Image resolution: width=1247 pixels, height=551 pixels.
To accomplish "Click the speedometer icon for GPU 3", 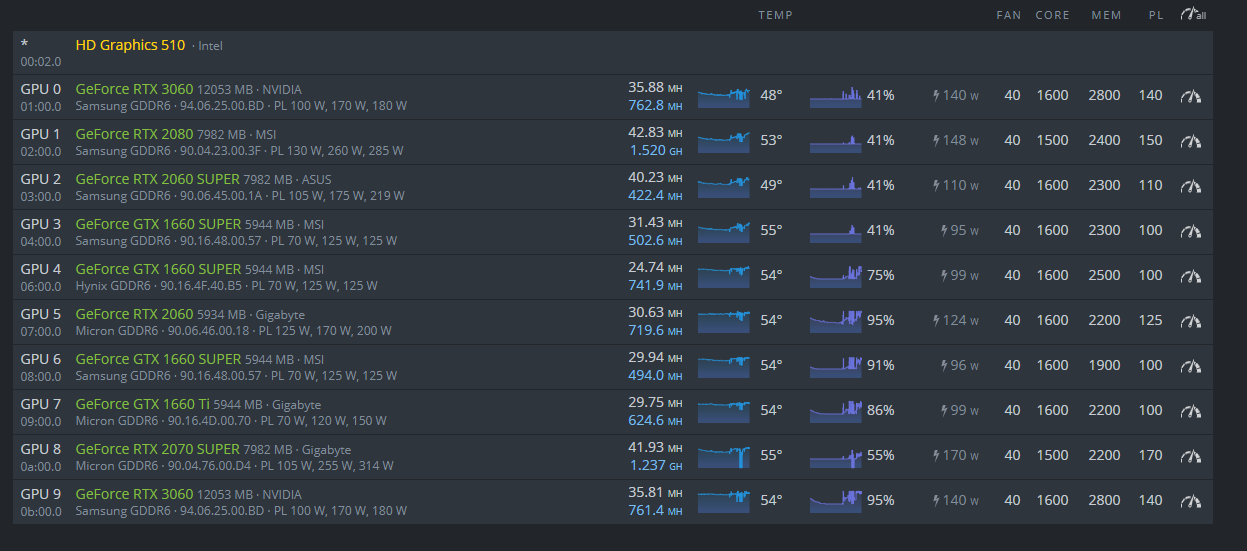I will pyautogui.click(x=1190, y=231).
